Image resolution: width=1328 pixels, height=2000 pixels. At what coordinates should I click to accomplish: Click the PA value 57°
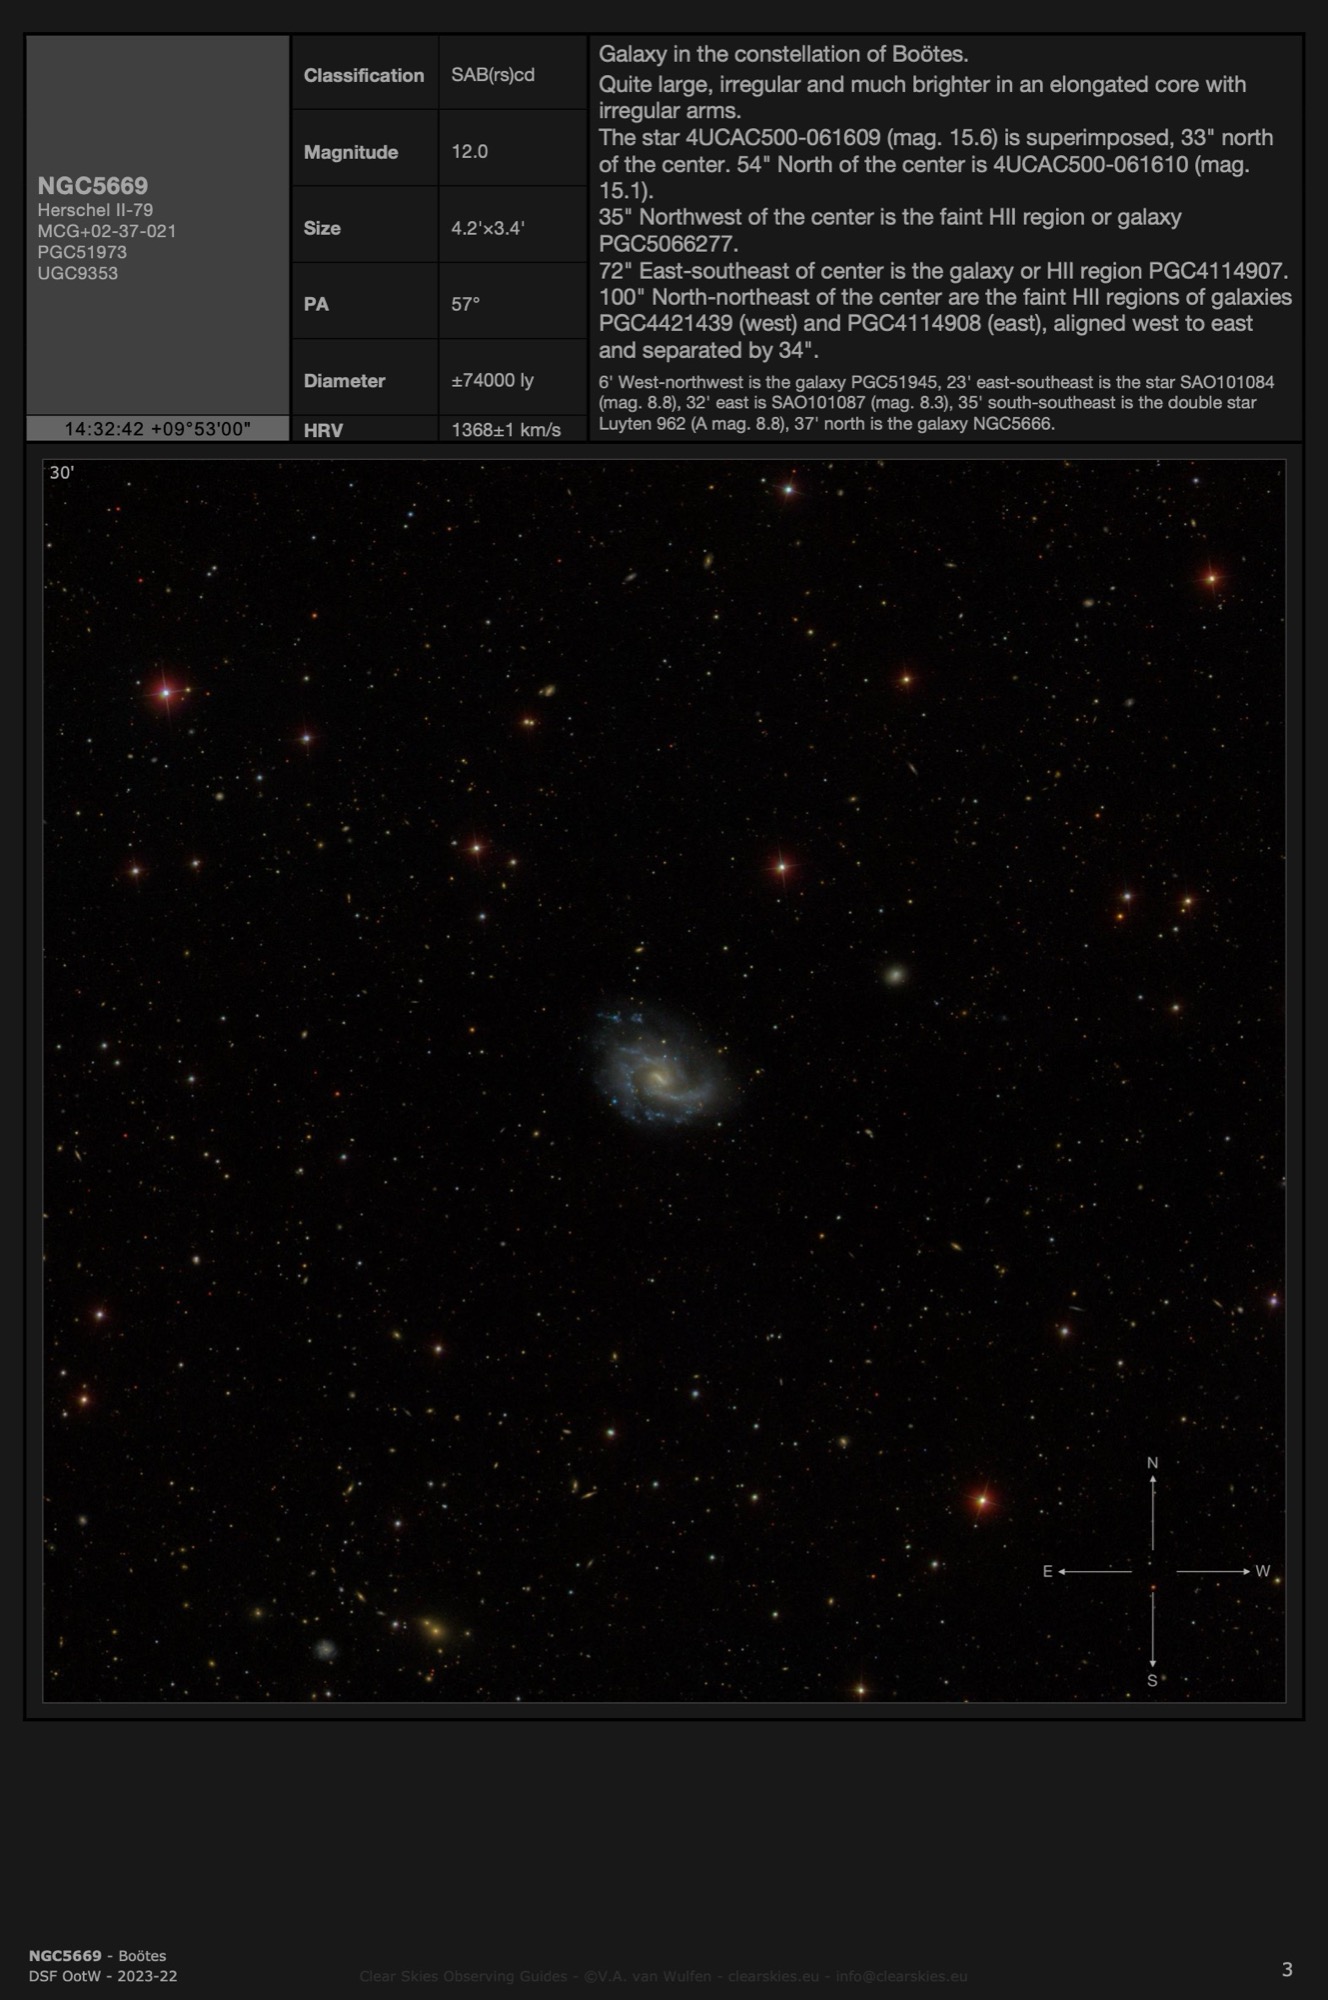click(465, 304)
